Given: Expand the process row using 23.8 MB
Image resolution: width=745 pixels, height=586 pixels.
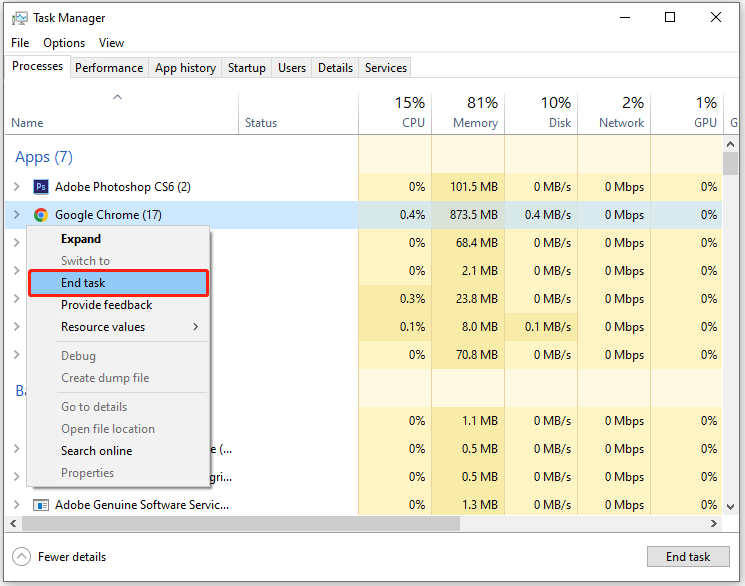Looking at the screenshot, I should pyautogui.click(x=17, y=299).
